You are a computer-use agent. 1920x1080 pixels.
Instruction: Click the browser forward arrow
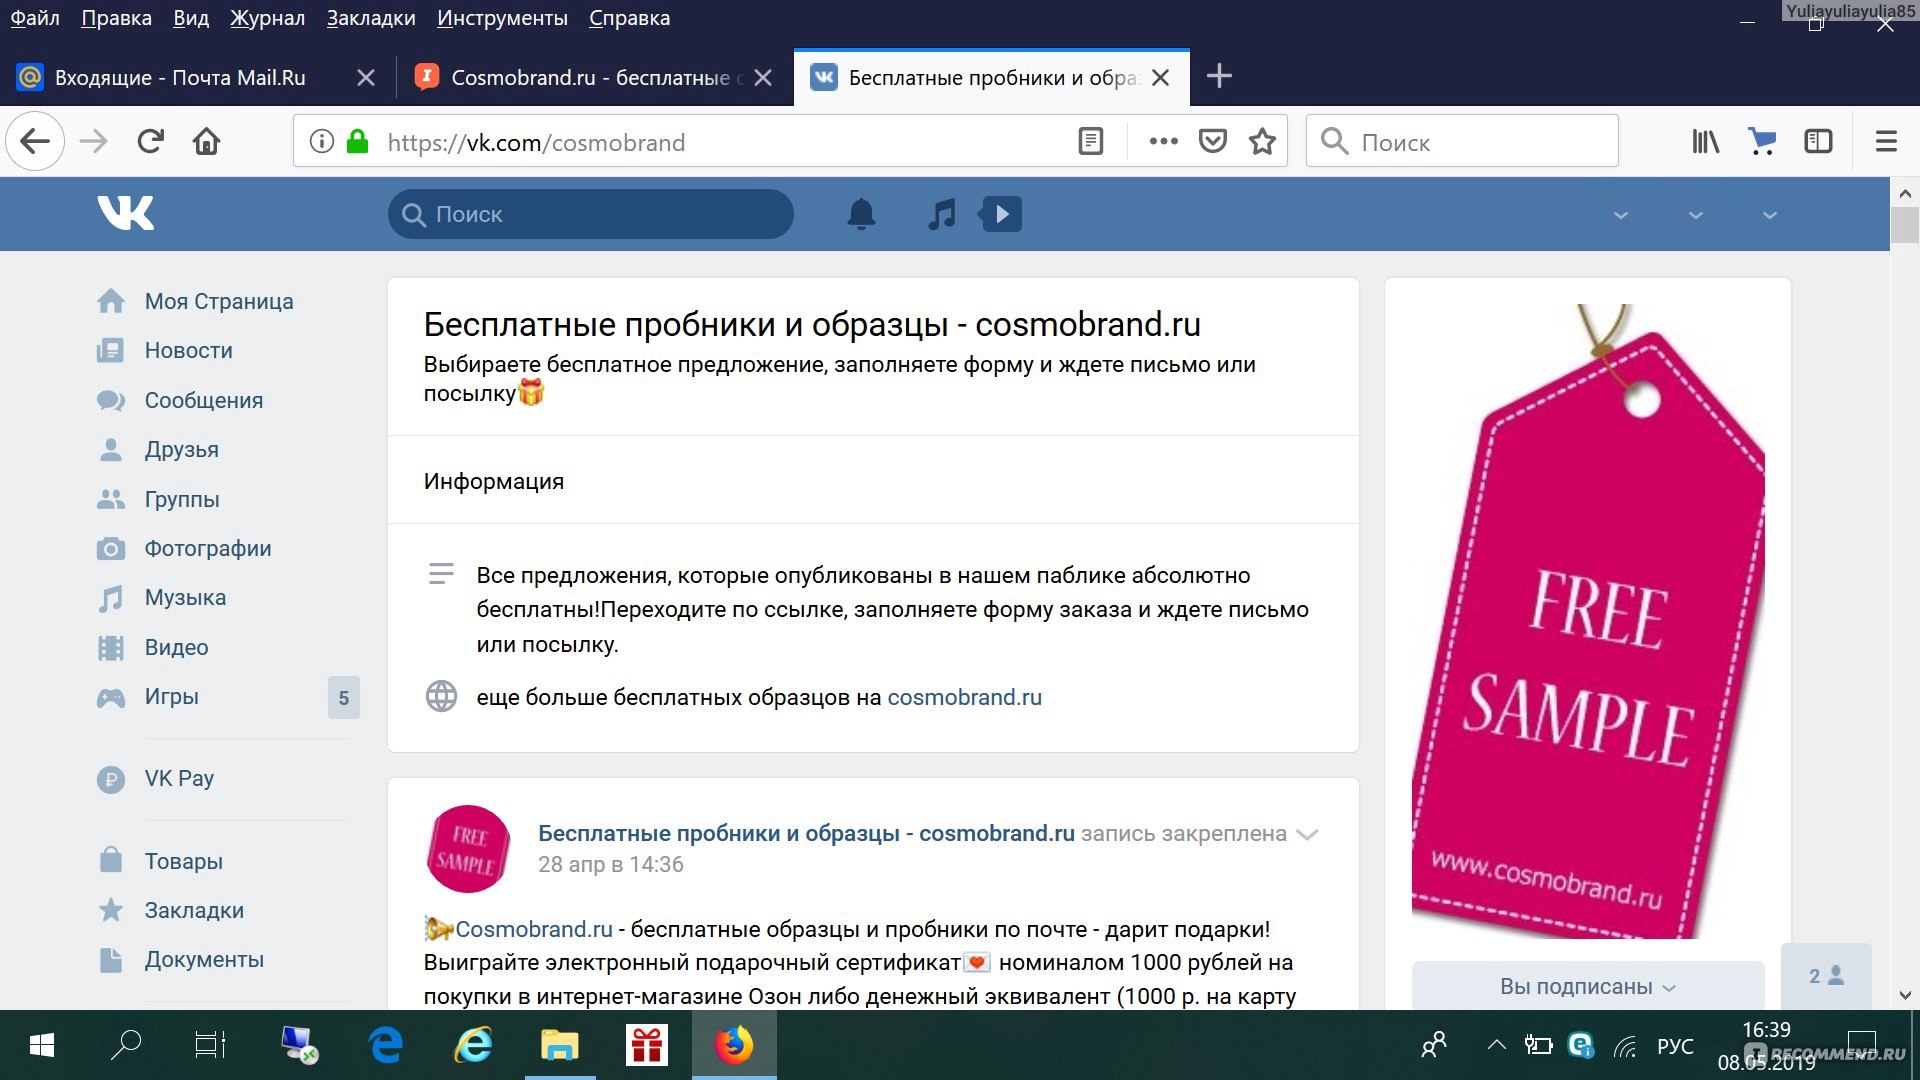93,141
